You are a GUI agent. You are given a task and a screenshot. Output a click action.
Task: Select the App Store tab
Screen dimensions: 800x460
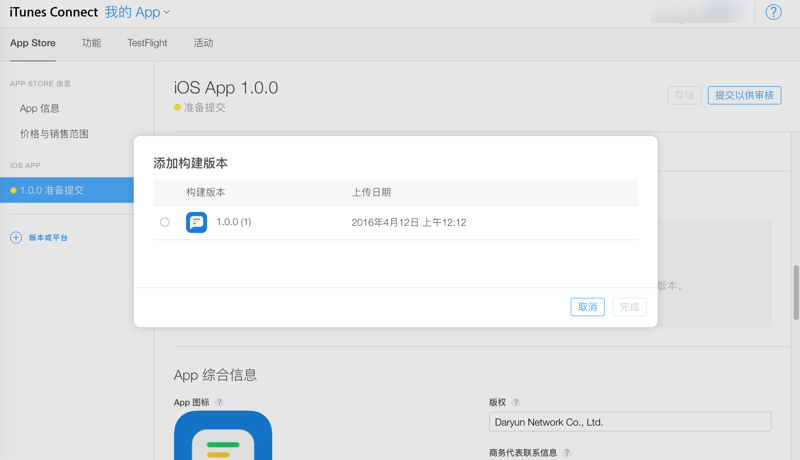[33, 43]
